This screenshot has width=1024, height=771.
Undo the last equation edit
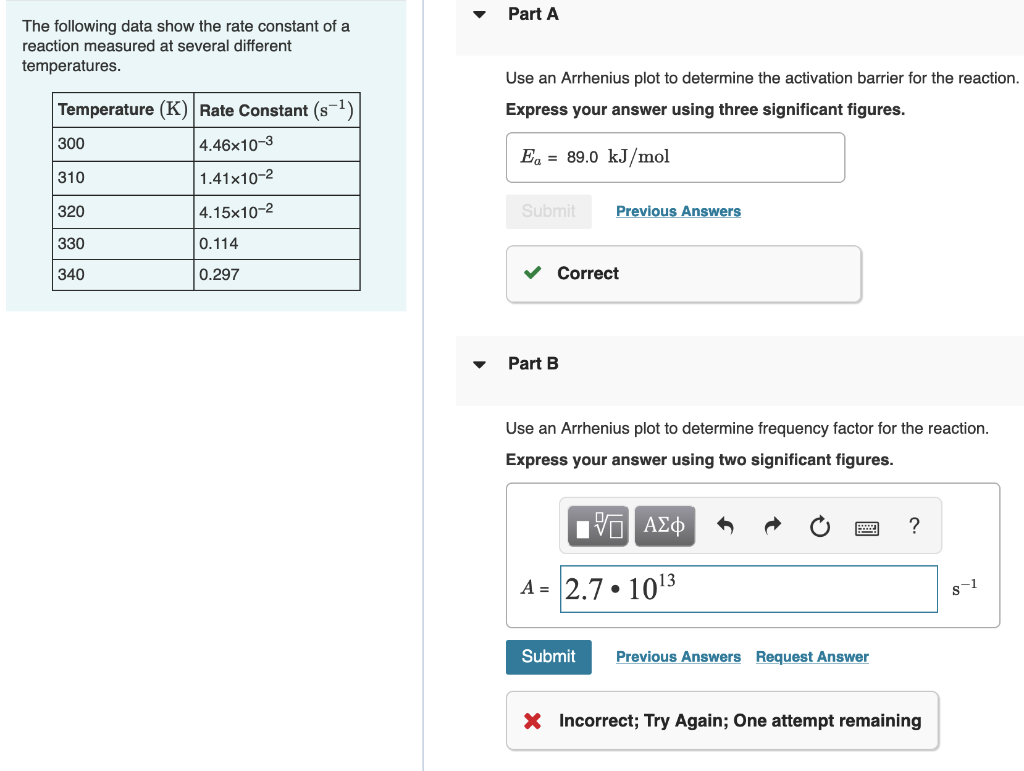coord(724,525)
